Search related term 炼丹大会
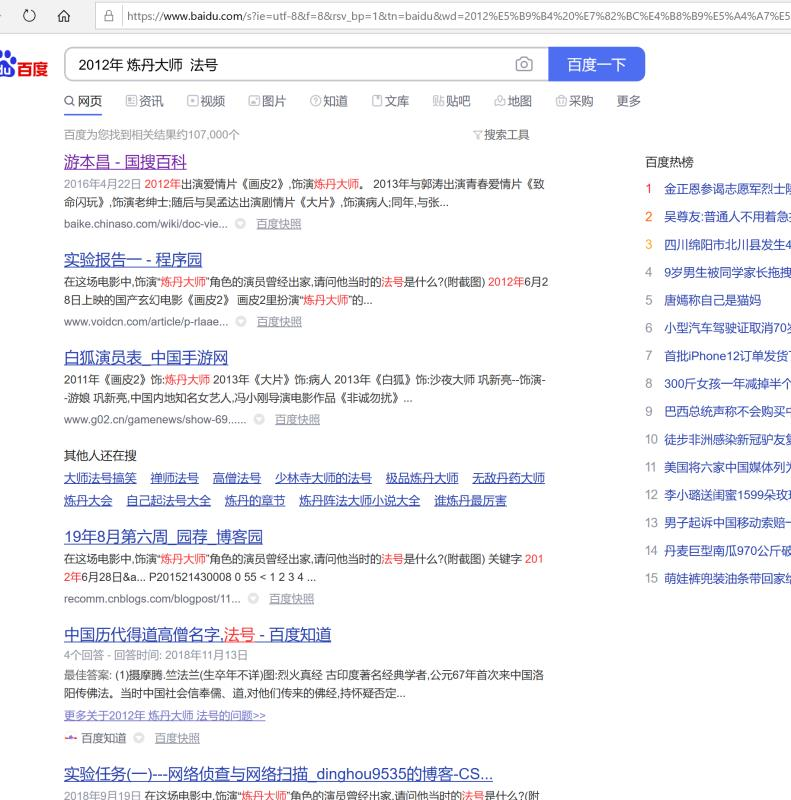The height and width of the screenshot is (800, 791). 88,501
